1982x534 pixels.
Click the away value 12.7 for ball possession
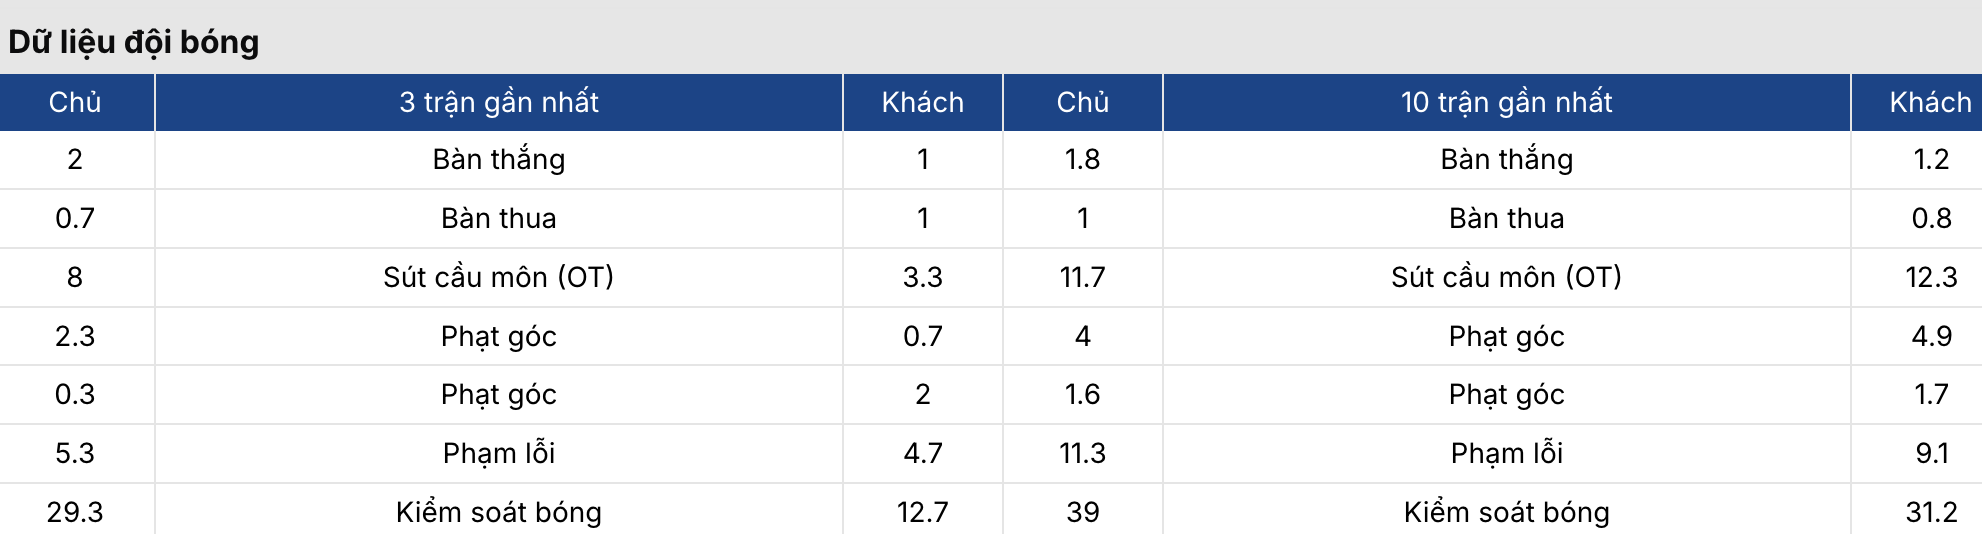(x=922, y=512)
